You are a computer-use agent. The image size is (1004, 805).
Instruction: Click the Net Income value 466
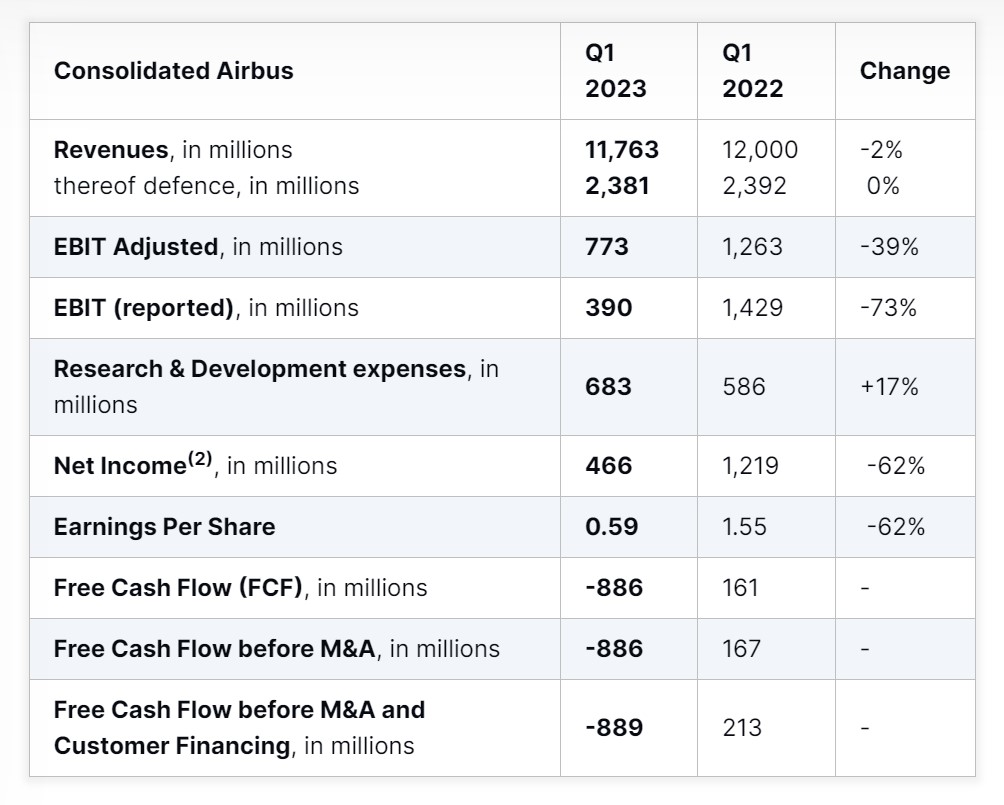[608, 466]
